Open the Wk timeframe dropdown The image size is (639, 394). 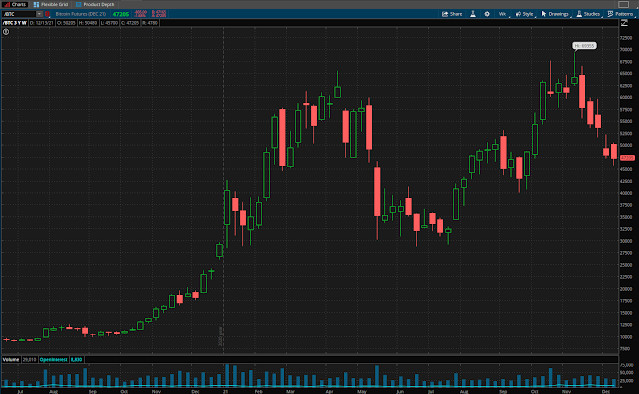pos(502,14)
